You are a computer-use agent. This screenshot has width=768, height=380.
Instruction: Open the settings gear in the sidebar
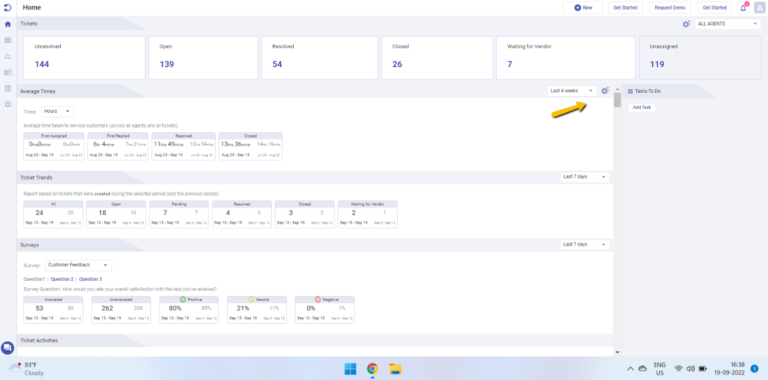pyautogui.click(x=7, y=104)
